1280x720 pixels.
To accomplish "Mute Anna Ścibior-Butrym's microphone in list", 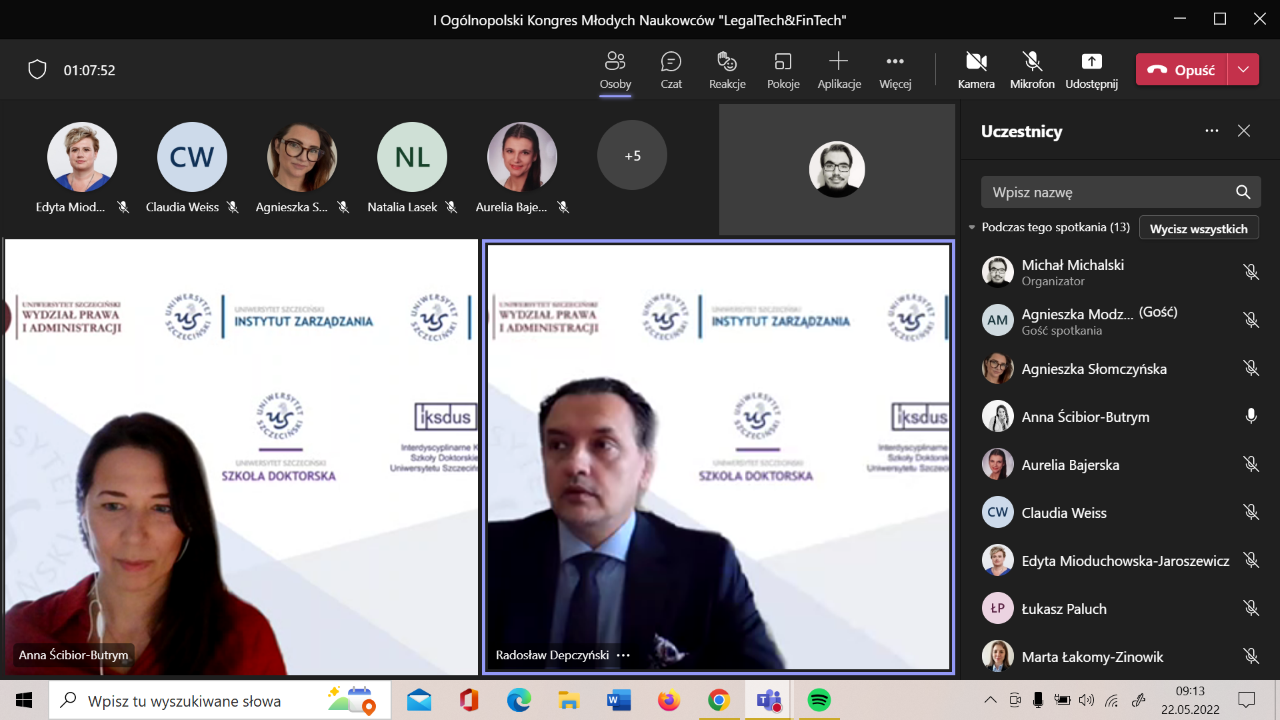I will (1250, 417).
